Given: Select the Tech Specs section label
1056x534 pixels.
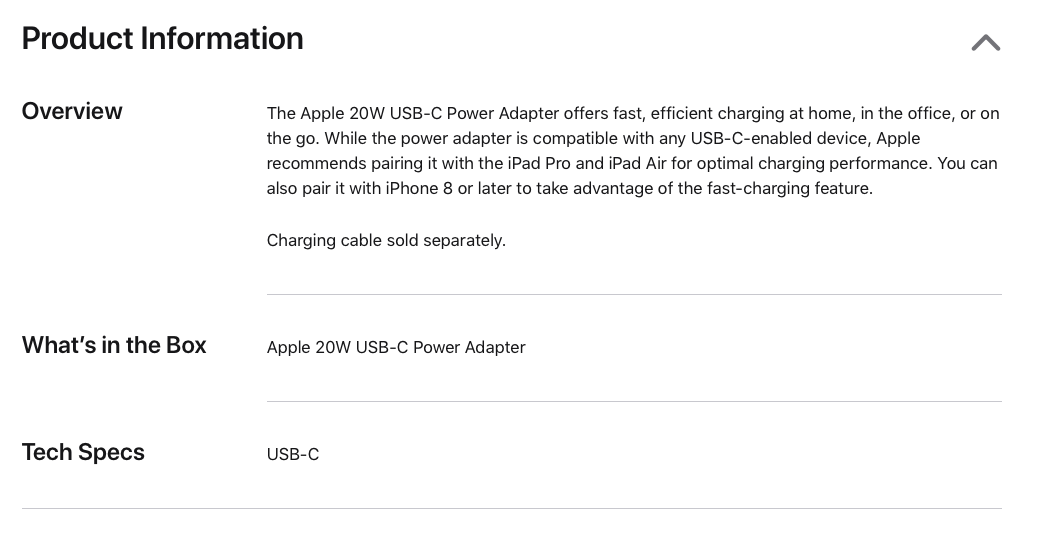Looking at the screenshot, I should pyautogui.click(x=83, y=452).
